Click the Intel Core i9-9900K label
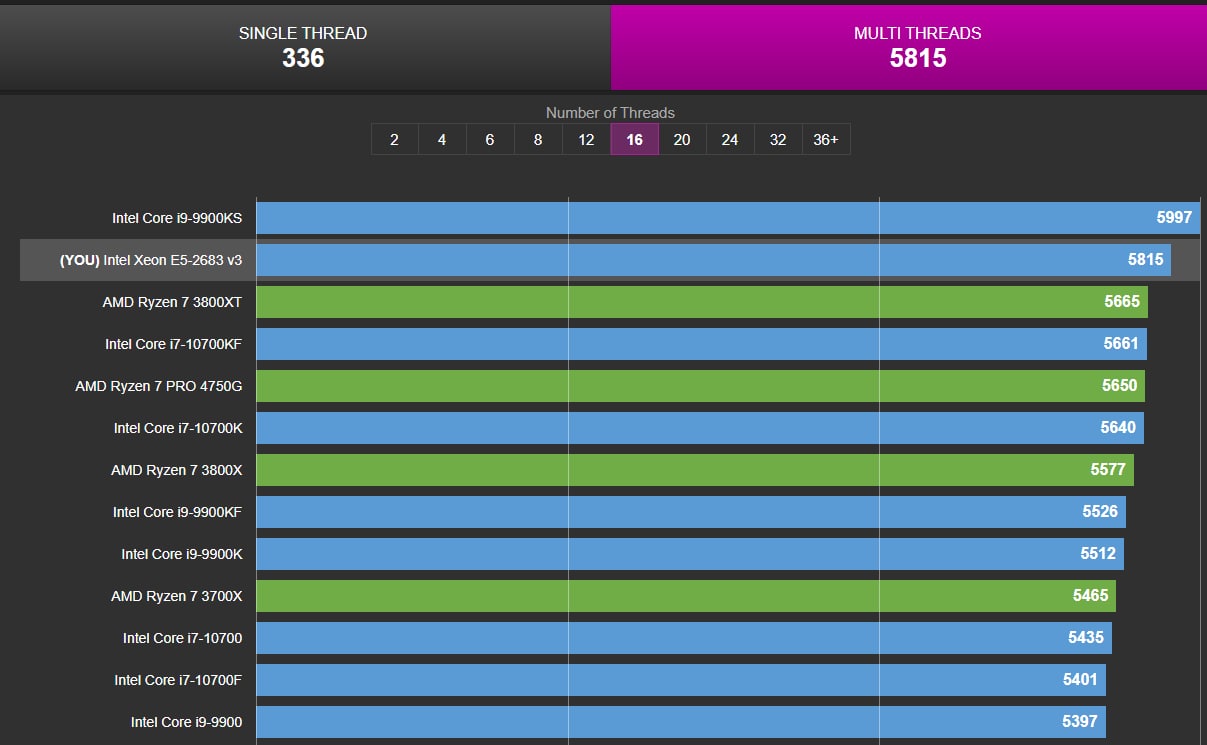Viewport: 1207px width, 745px height. pos(182,553)
